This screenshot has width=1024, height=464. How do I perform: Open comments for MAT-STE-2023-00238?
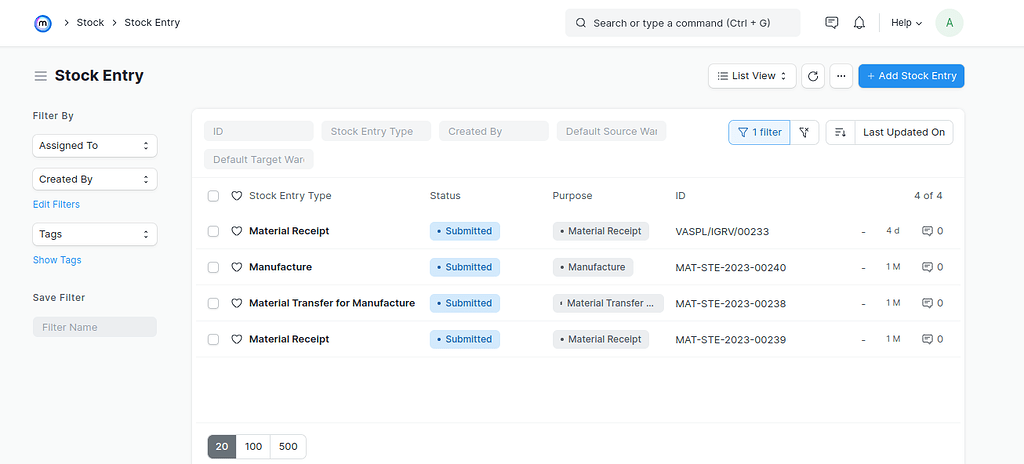(x=932, y=303)
